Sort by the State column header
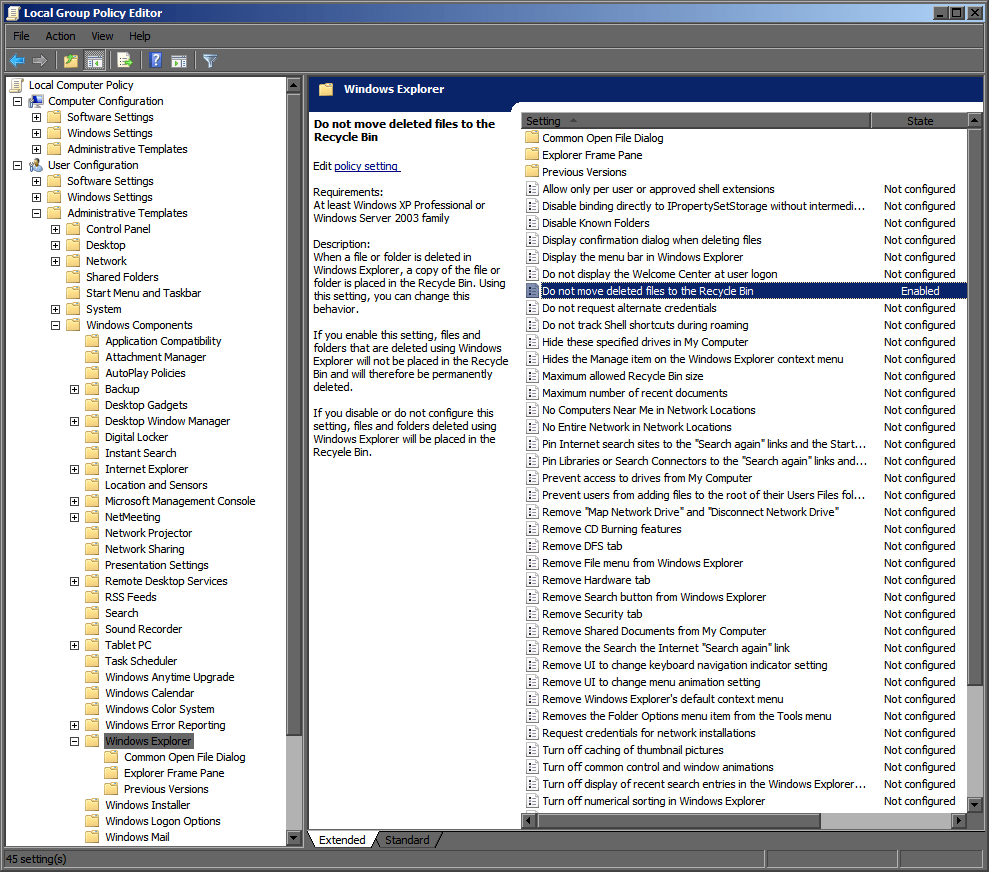This screenshot has width=989, height=872. coord(920,120)
